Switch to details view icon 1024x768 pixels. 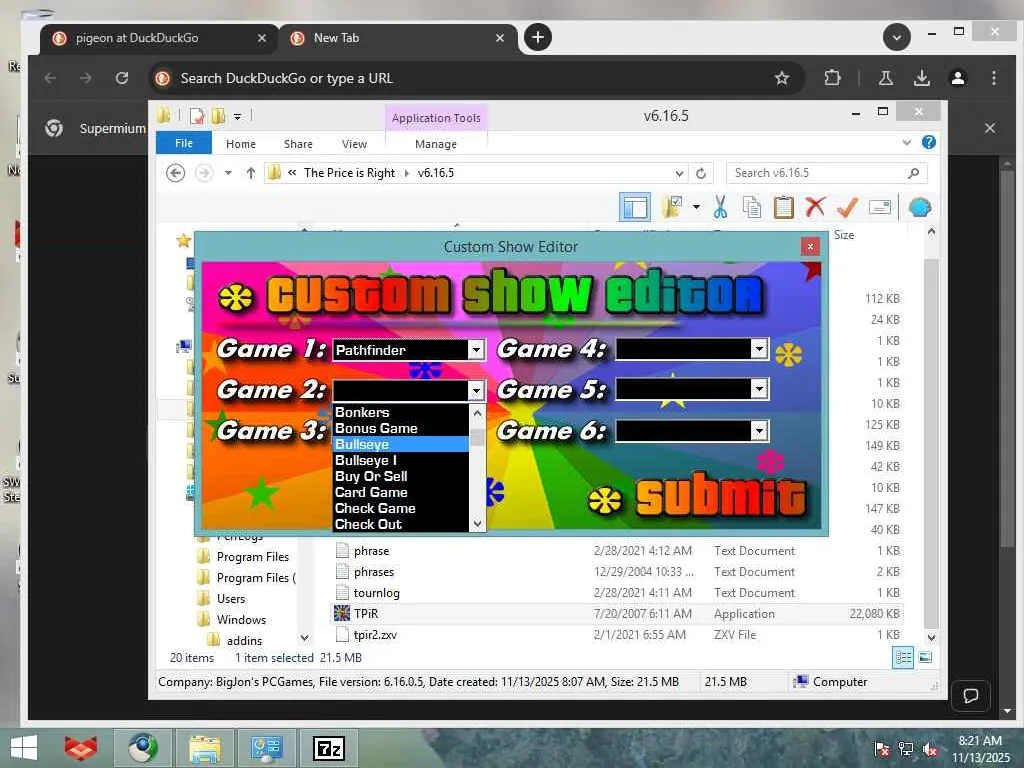click(904, 658)
